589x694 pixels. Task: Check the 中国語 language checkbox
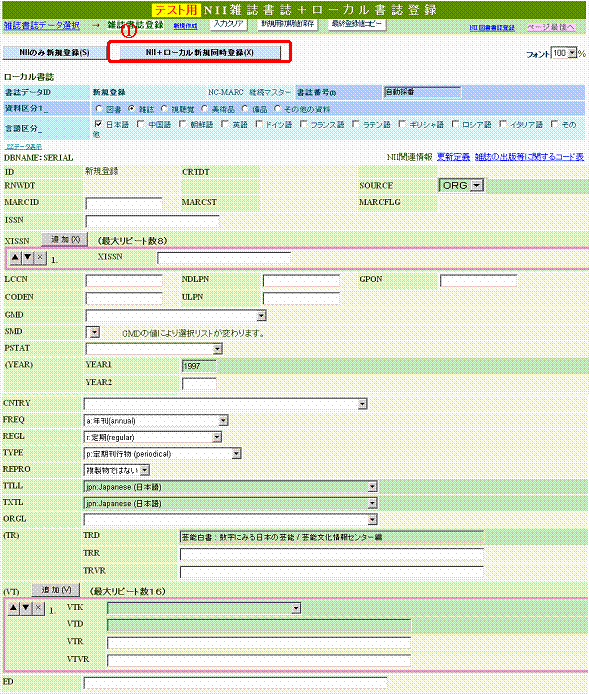click(141, 124)
